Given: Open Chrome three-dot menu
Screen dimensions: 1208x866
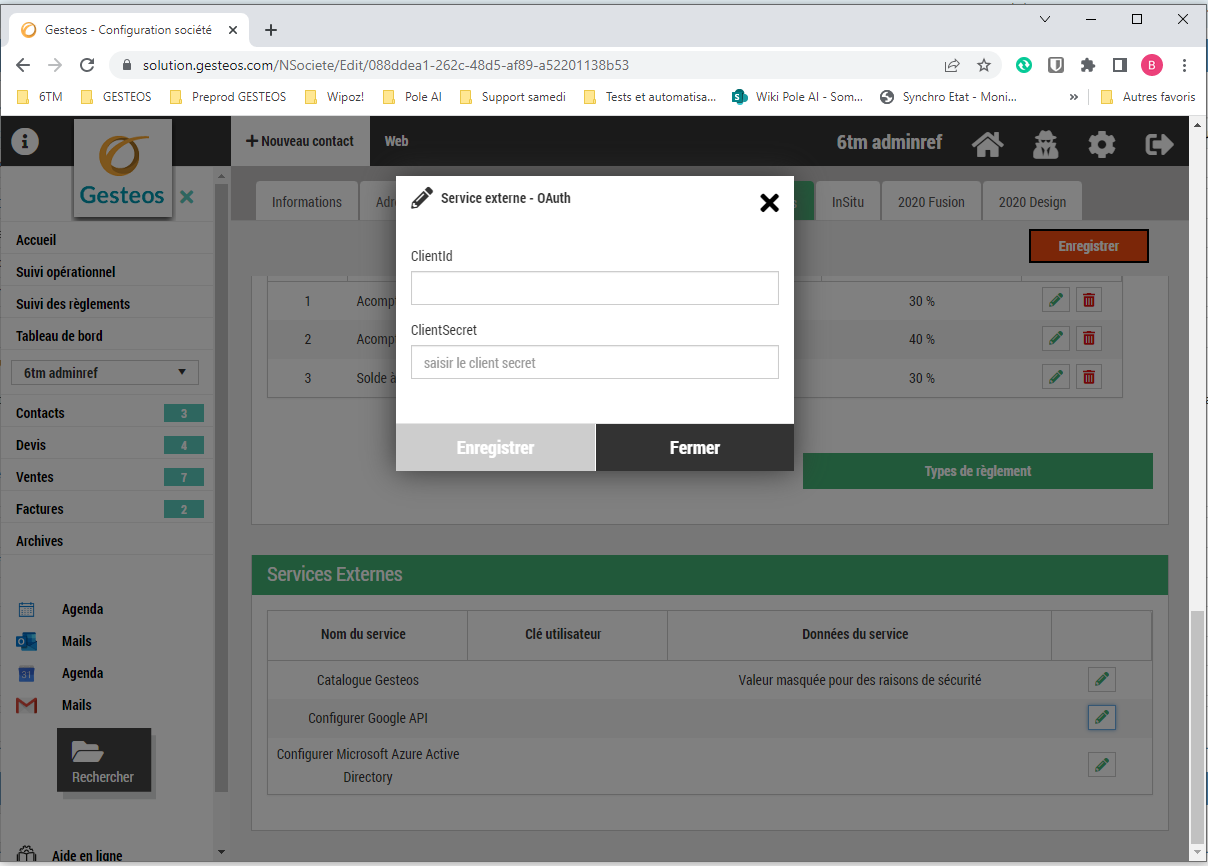Looking at the screenshot, I should coord(1184,65).
